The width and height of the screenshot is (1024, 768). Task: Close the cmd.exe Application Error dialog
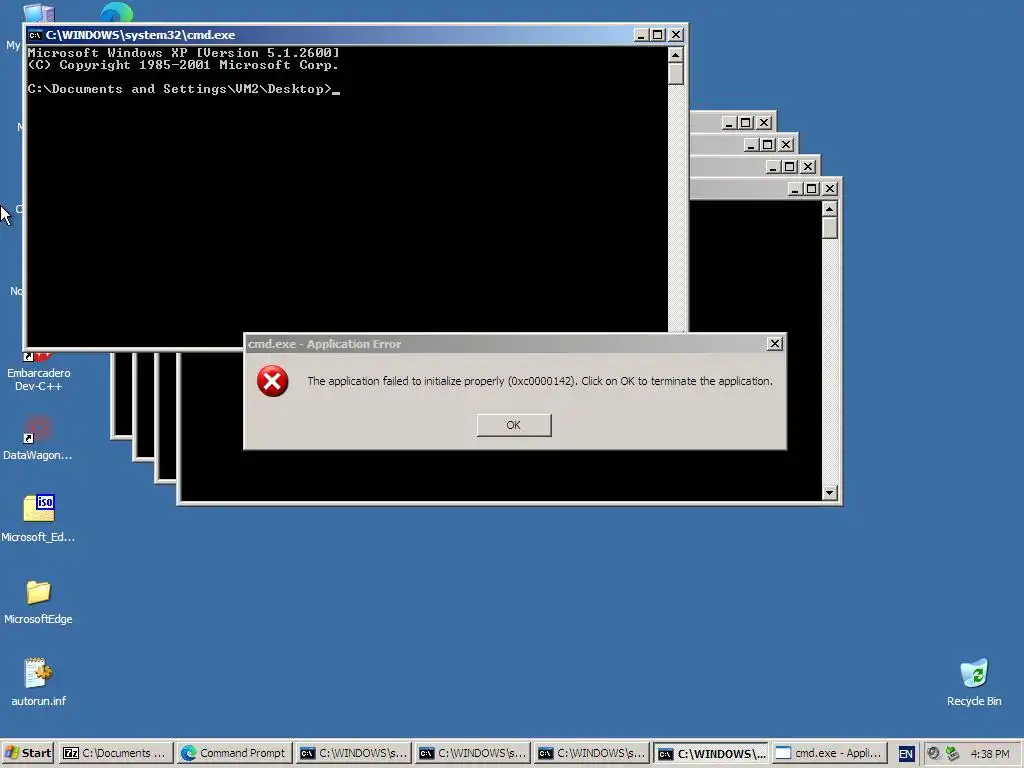[774, 344]
